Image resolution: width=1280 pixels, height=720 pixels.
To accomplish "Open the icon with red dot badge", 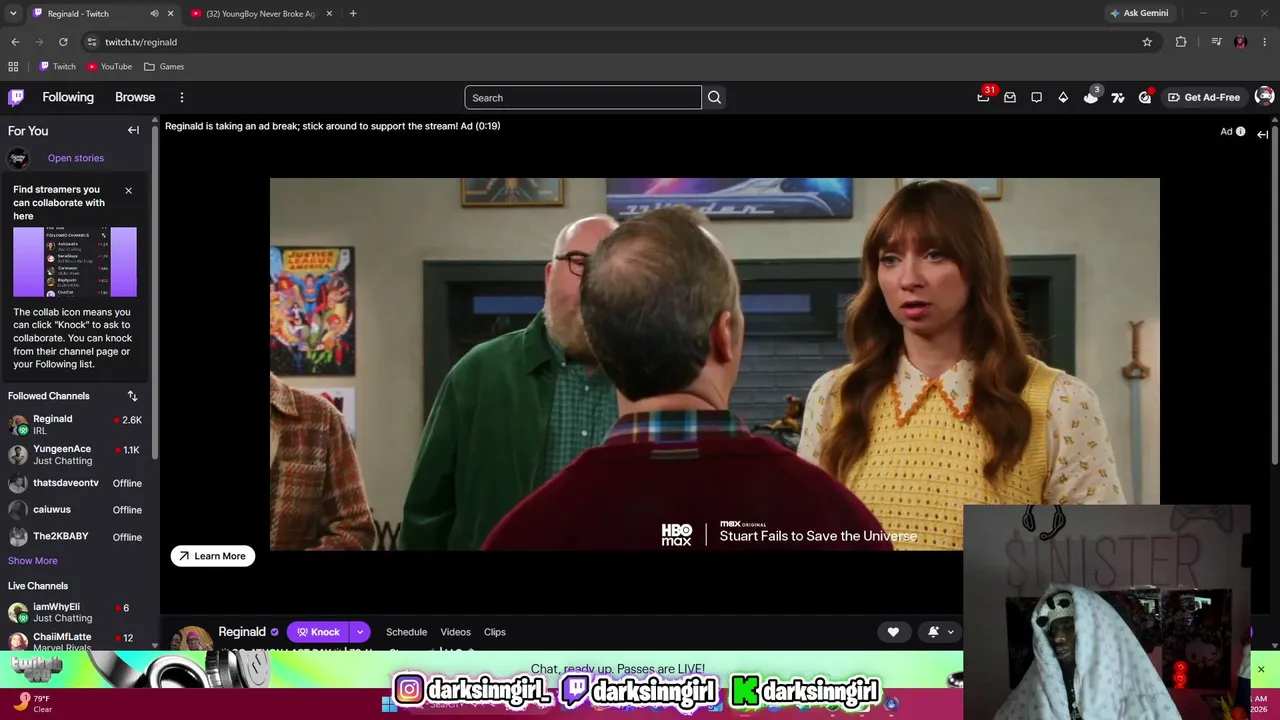I will point(1145,97).
